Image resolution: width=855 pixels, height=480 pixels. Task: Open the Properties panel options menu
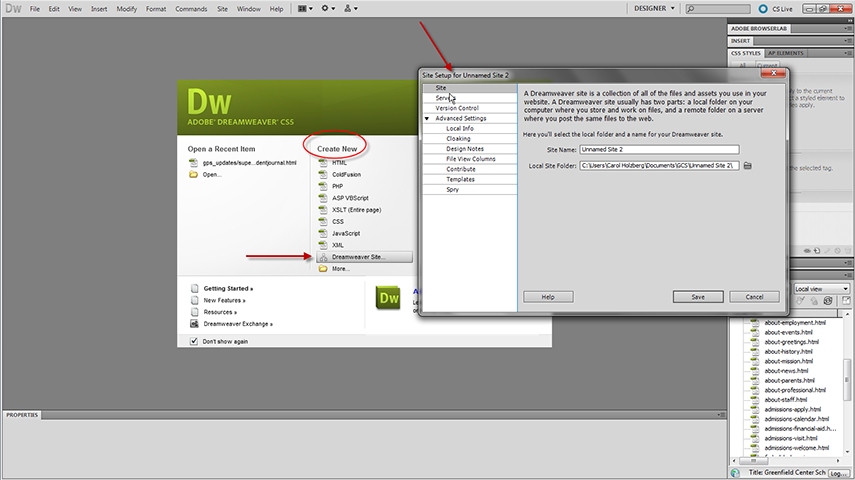(721, 415)
